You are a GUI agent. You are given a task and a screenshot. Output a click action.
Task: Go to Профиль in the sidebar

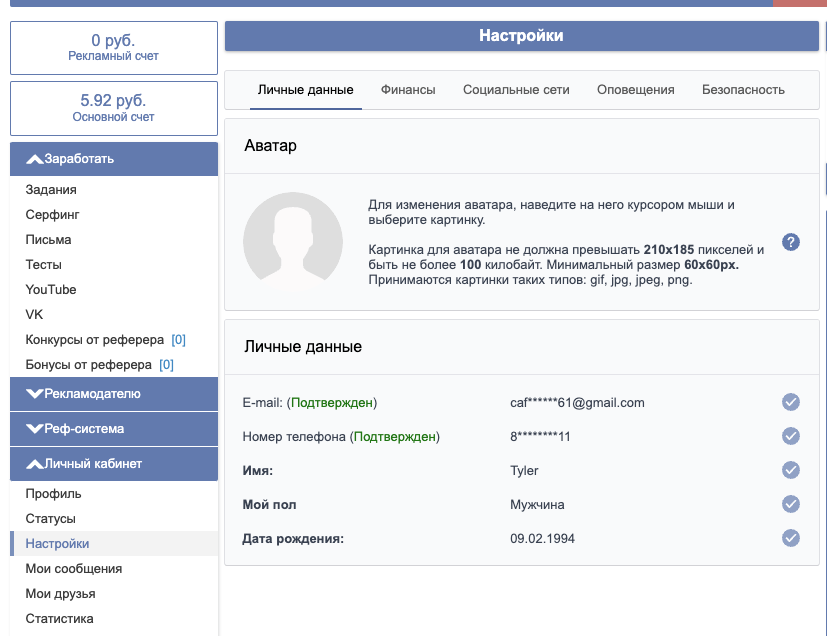coord(53,494)
